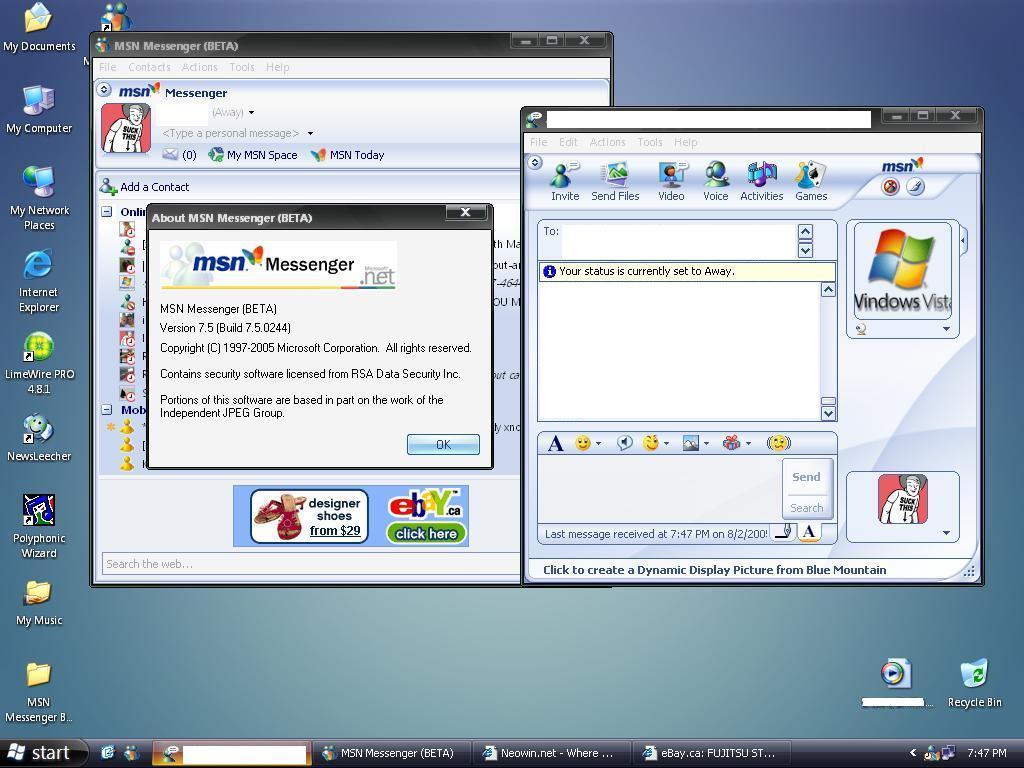This screenshot has width=1024, height=768.
Task: Click the Activities icon
Action: 761,181
